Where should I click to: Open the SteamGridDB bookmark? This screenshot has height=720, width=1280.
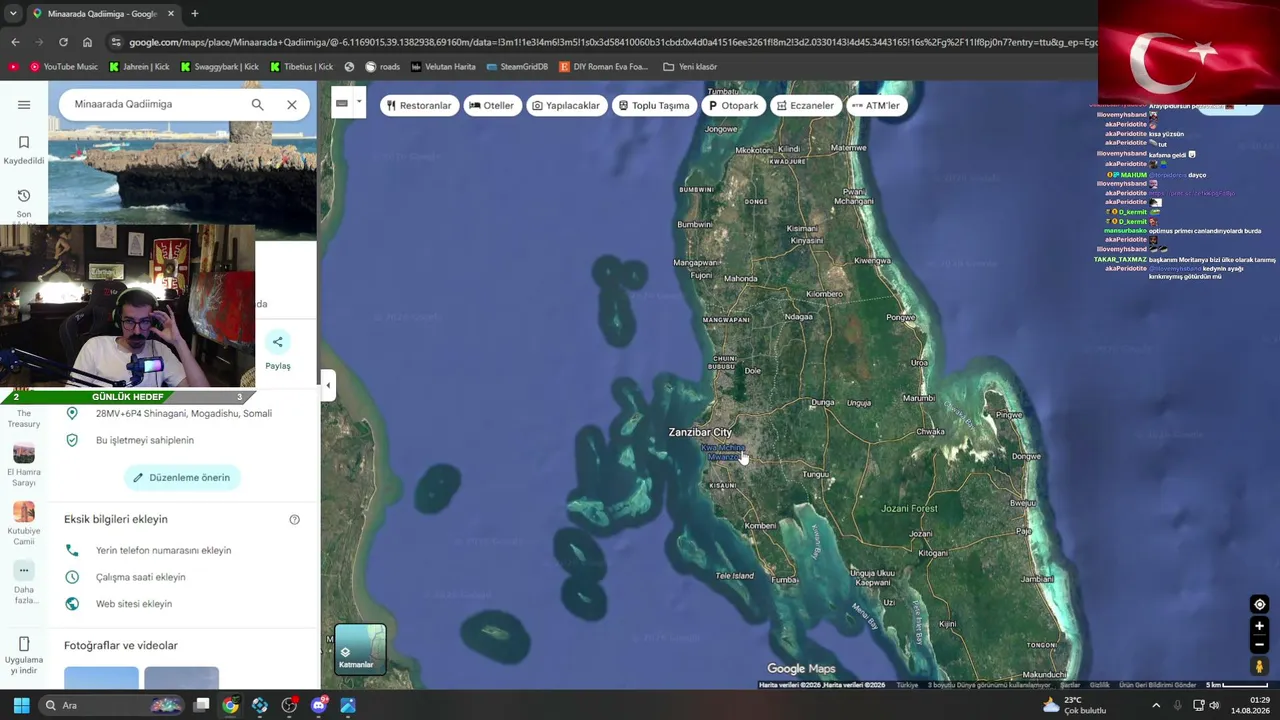point(517,67)
